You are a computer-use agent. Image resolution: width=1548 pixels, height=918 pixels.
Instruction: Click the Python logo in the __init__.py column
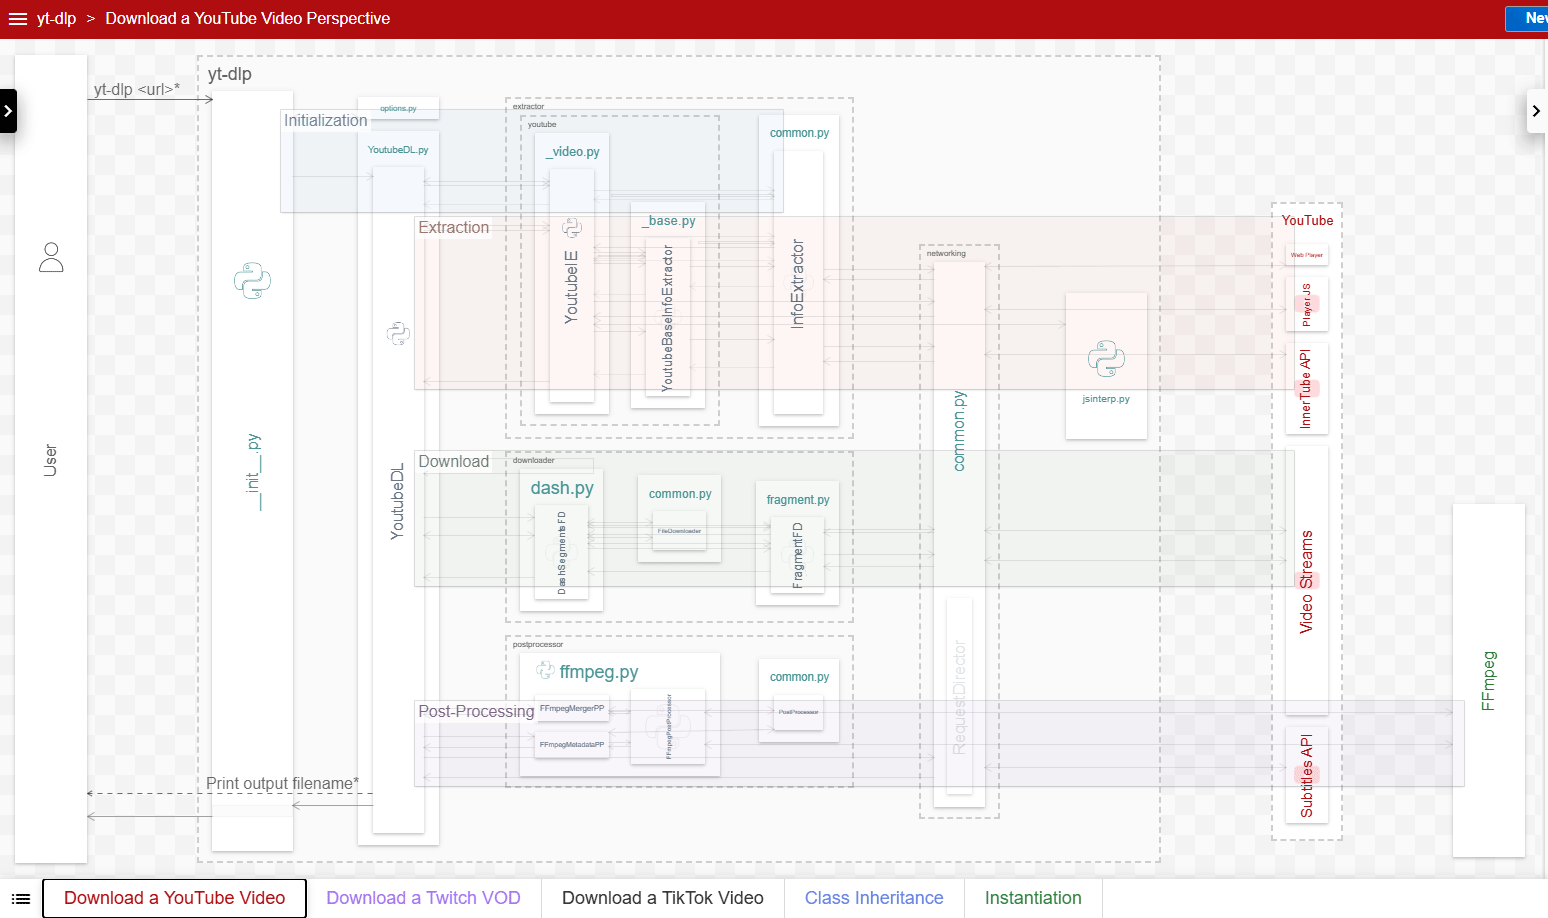[252, 281]
